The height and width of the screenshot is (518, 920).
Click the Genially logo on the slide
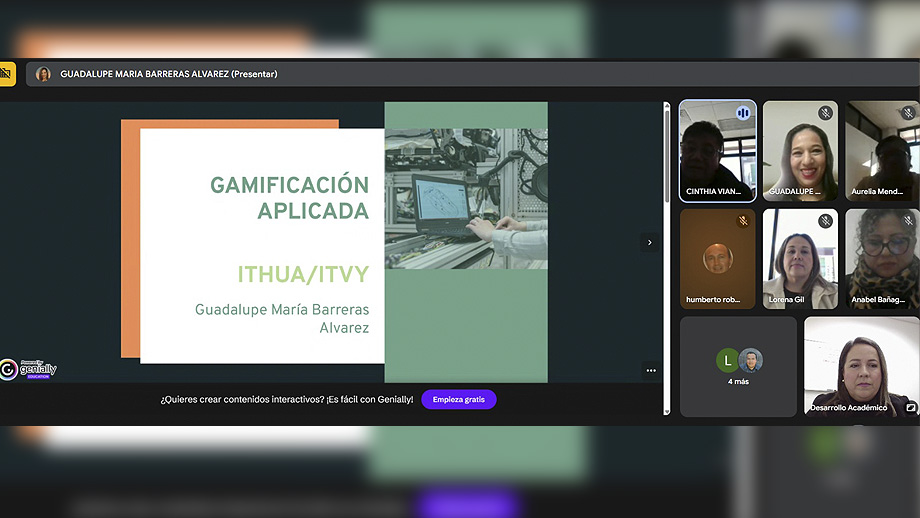pyautogui.click(x=29, y=369)
